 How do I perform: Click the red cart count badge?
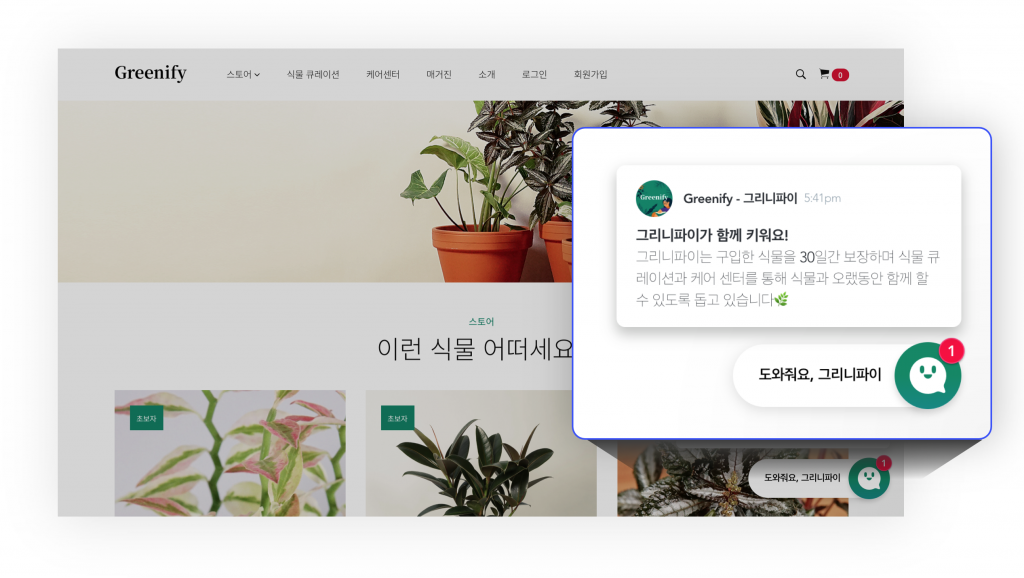[840, 75]
